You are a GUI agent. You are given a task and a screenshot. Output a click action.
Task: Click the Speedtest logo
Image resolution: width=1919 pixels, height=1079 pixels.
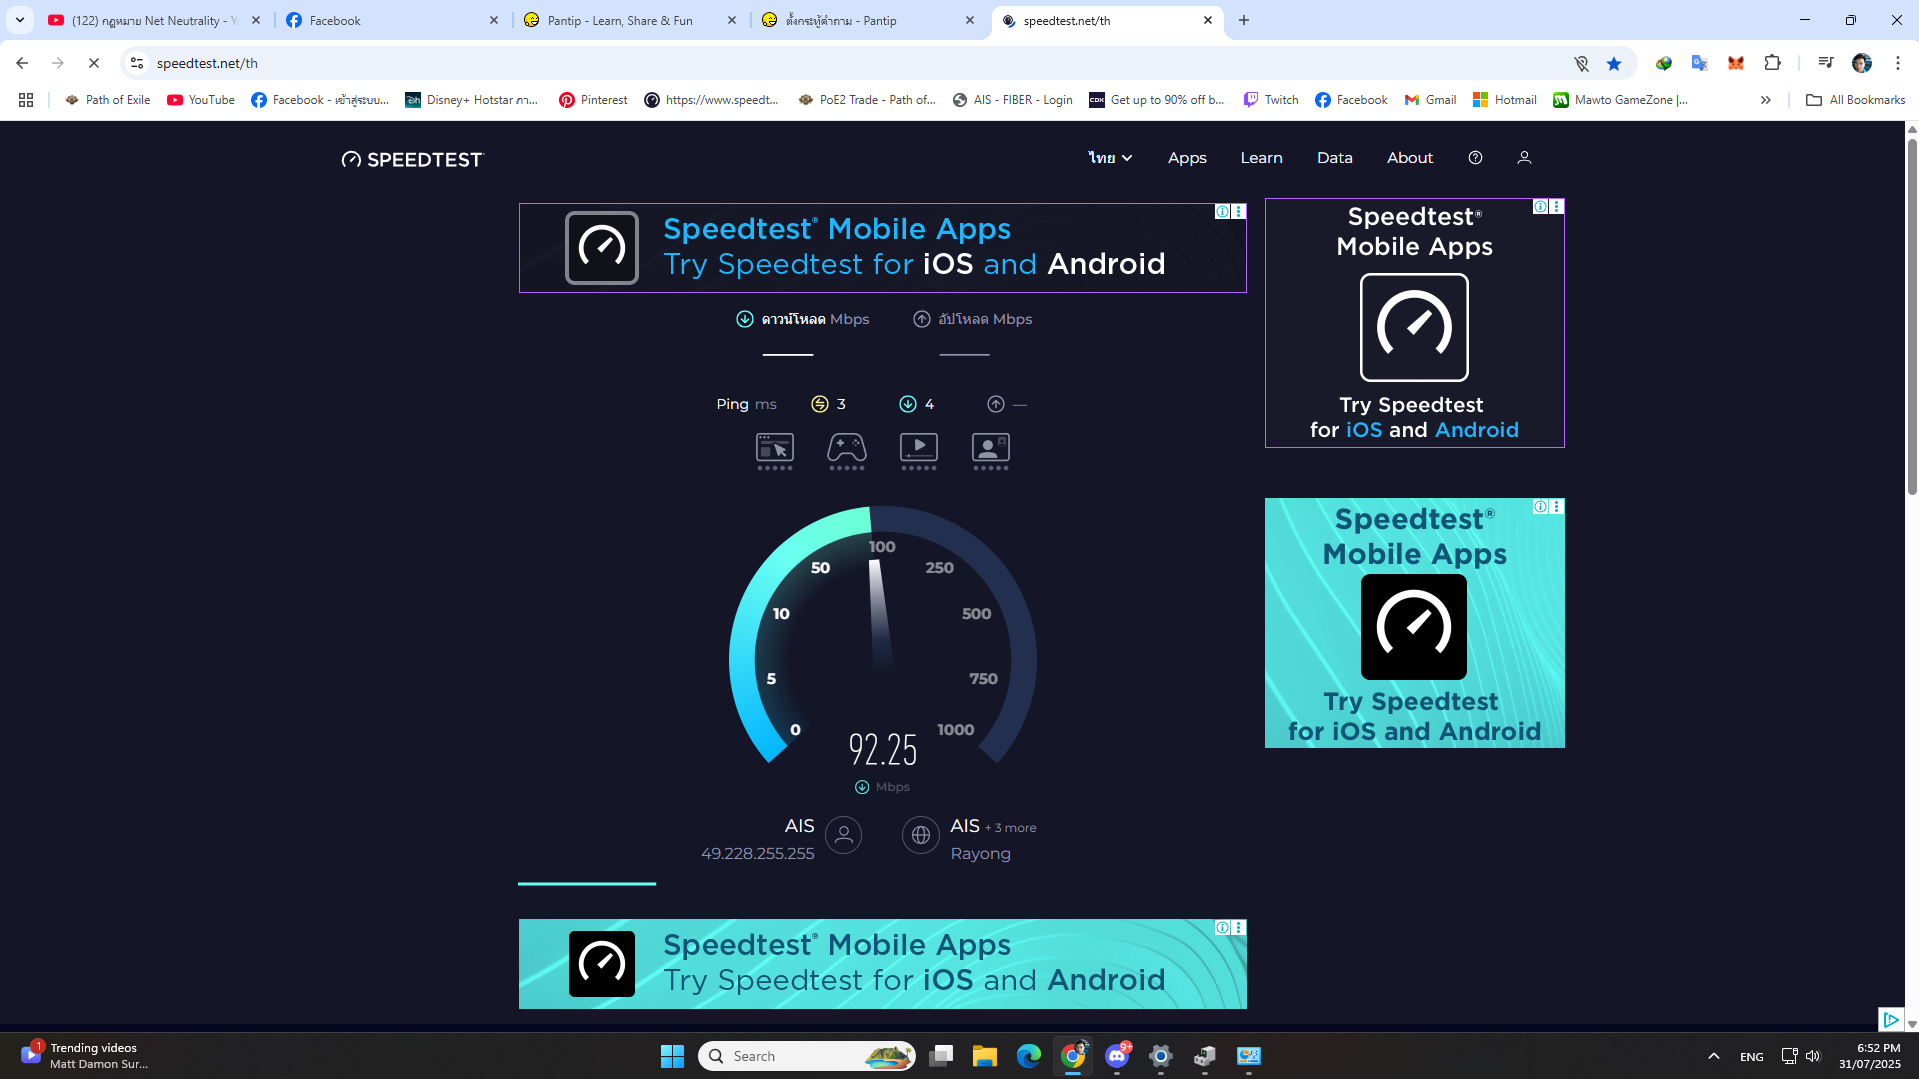point(412,159)
